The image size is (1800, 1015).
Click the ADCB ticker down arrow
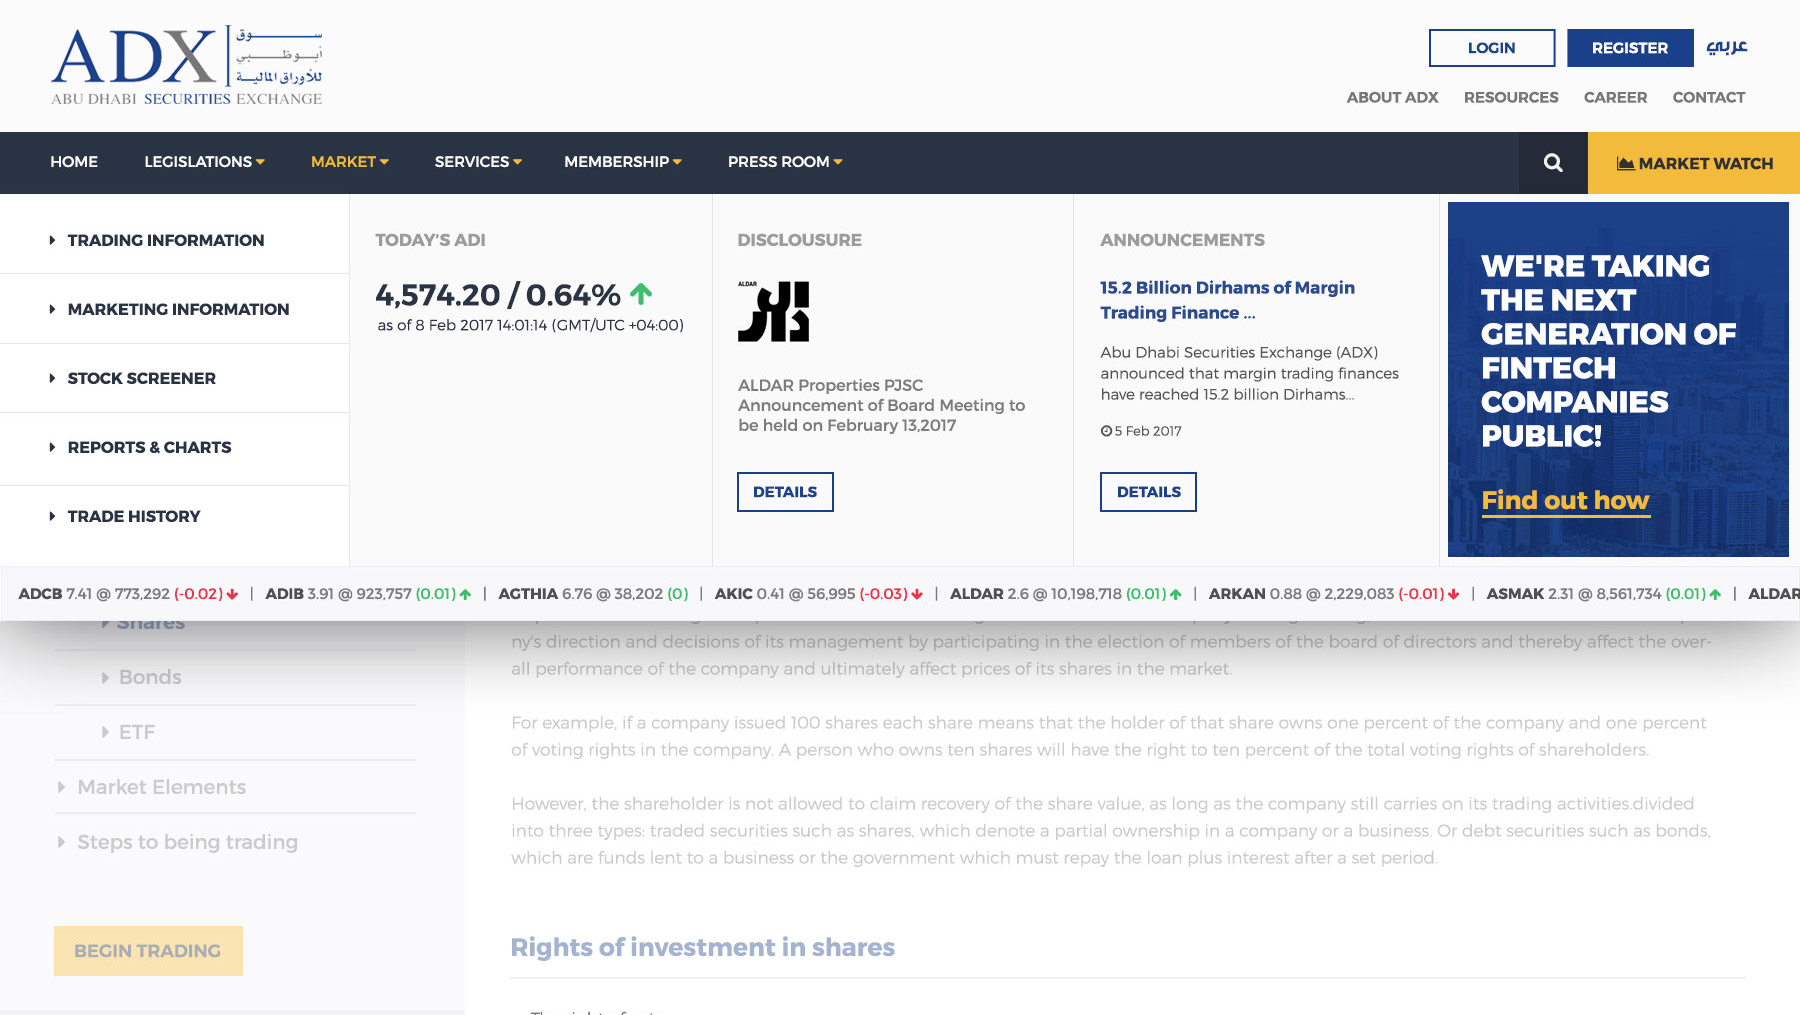point(233,594)
